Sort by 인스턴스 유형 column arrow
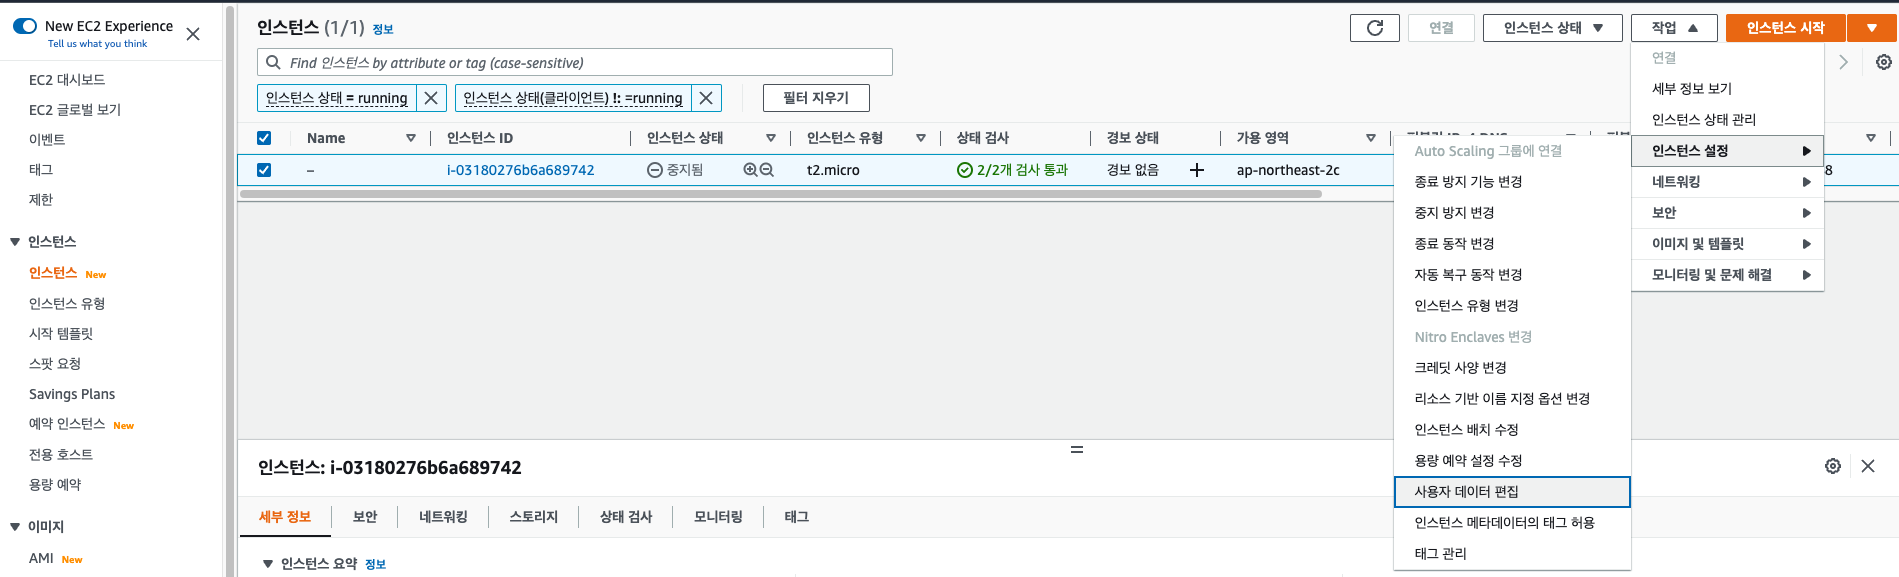The image size is (1899, 577). point(921,138)
